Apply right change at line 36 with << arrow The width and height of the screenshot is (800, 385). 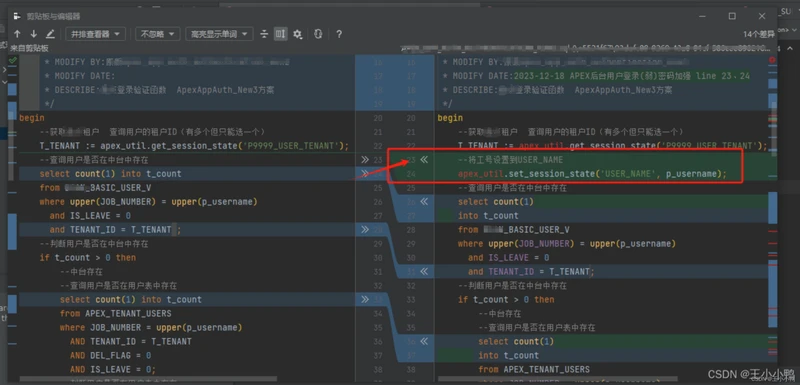tap(424, 342)
